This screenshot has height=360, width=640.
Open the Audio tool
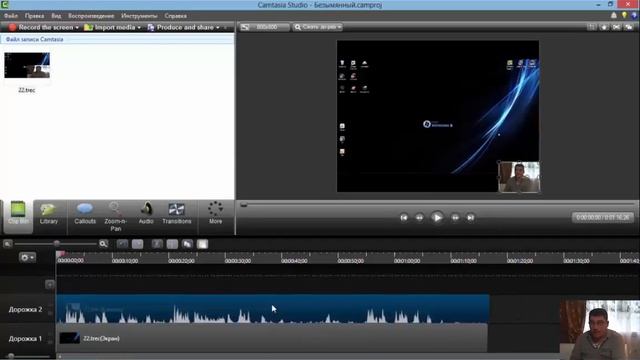tap(146, 214)
